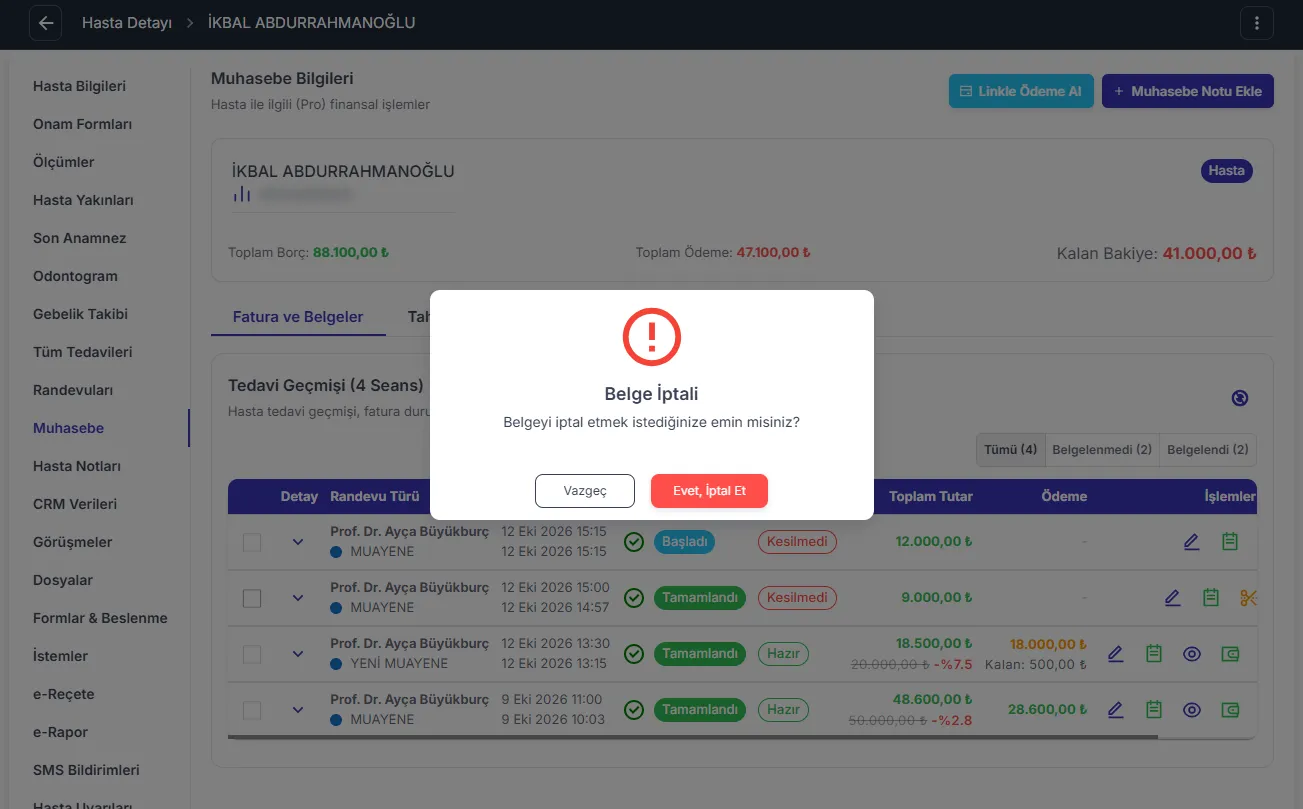This screenshot has height=809, width=1303.
Task: Confirm with Evet, İptal Et button
Action: coord(709,491)
